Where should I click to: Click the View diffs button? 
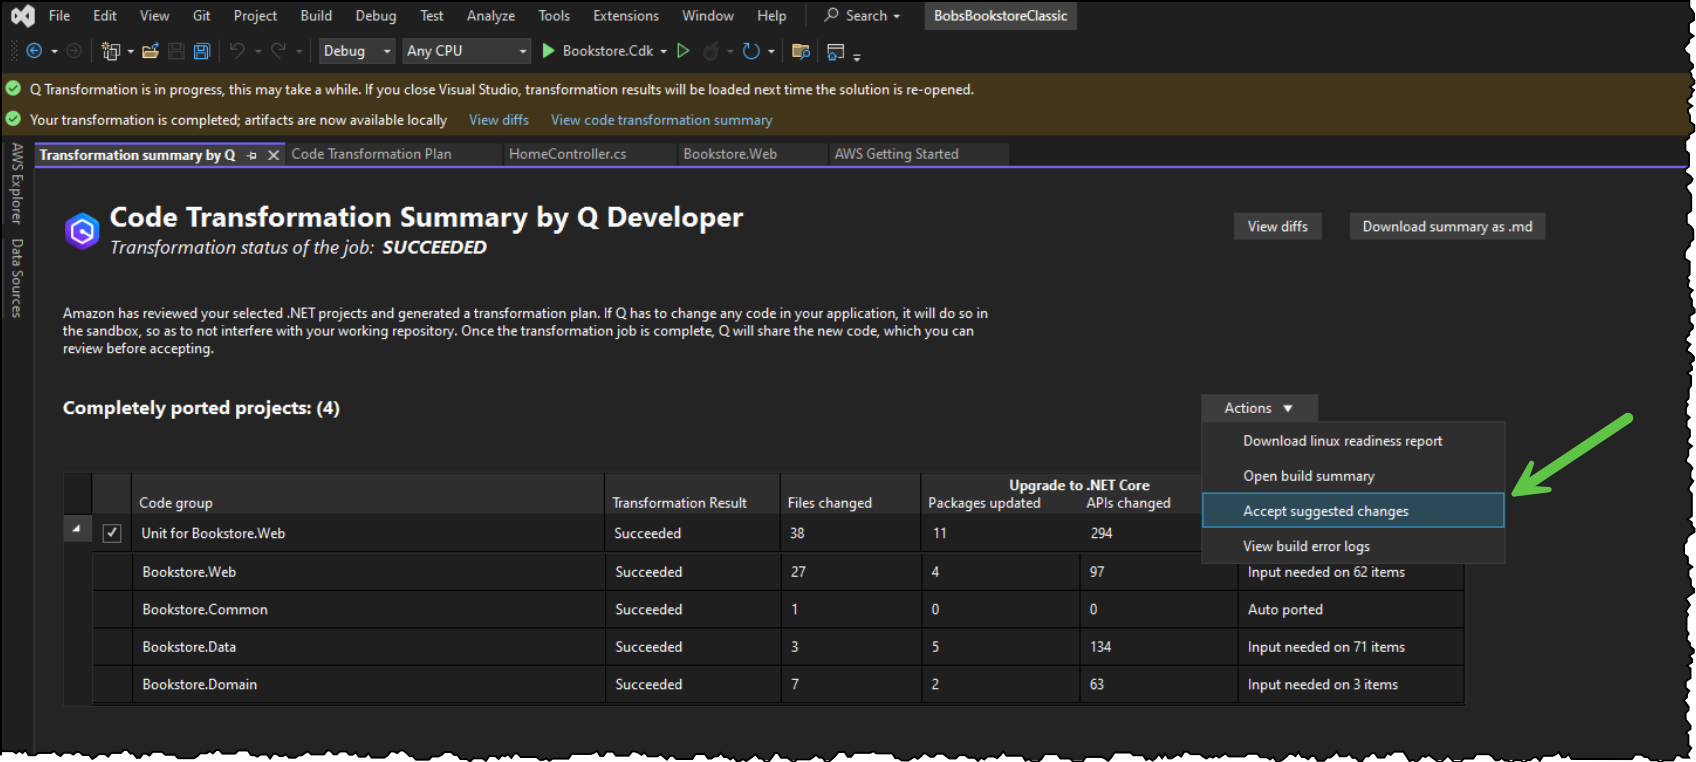(x=1277, y=227)
